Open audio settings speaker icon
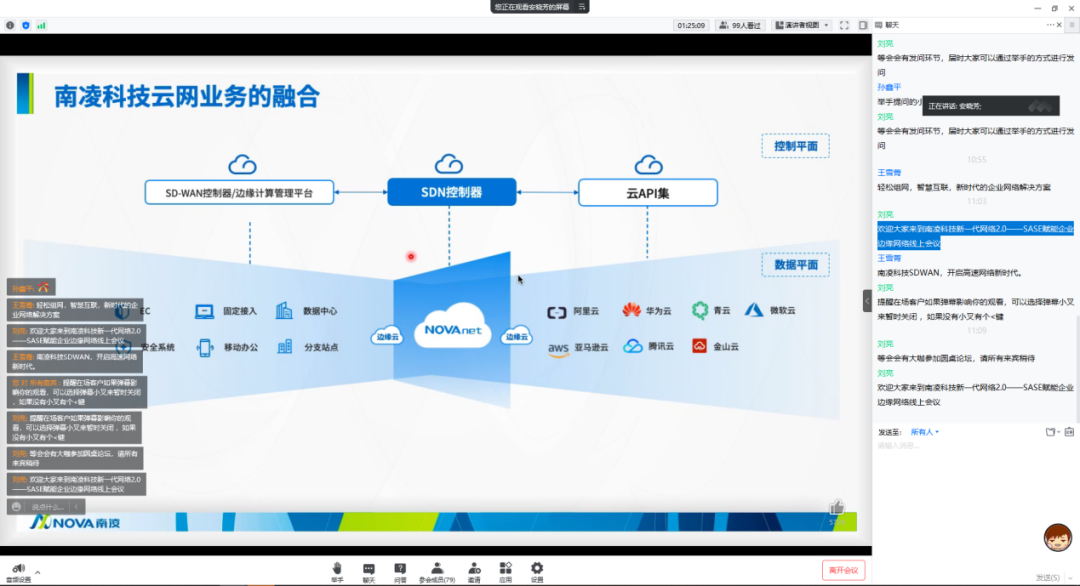 click(18, 569)
